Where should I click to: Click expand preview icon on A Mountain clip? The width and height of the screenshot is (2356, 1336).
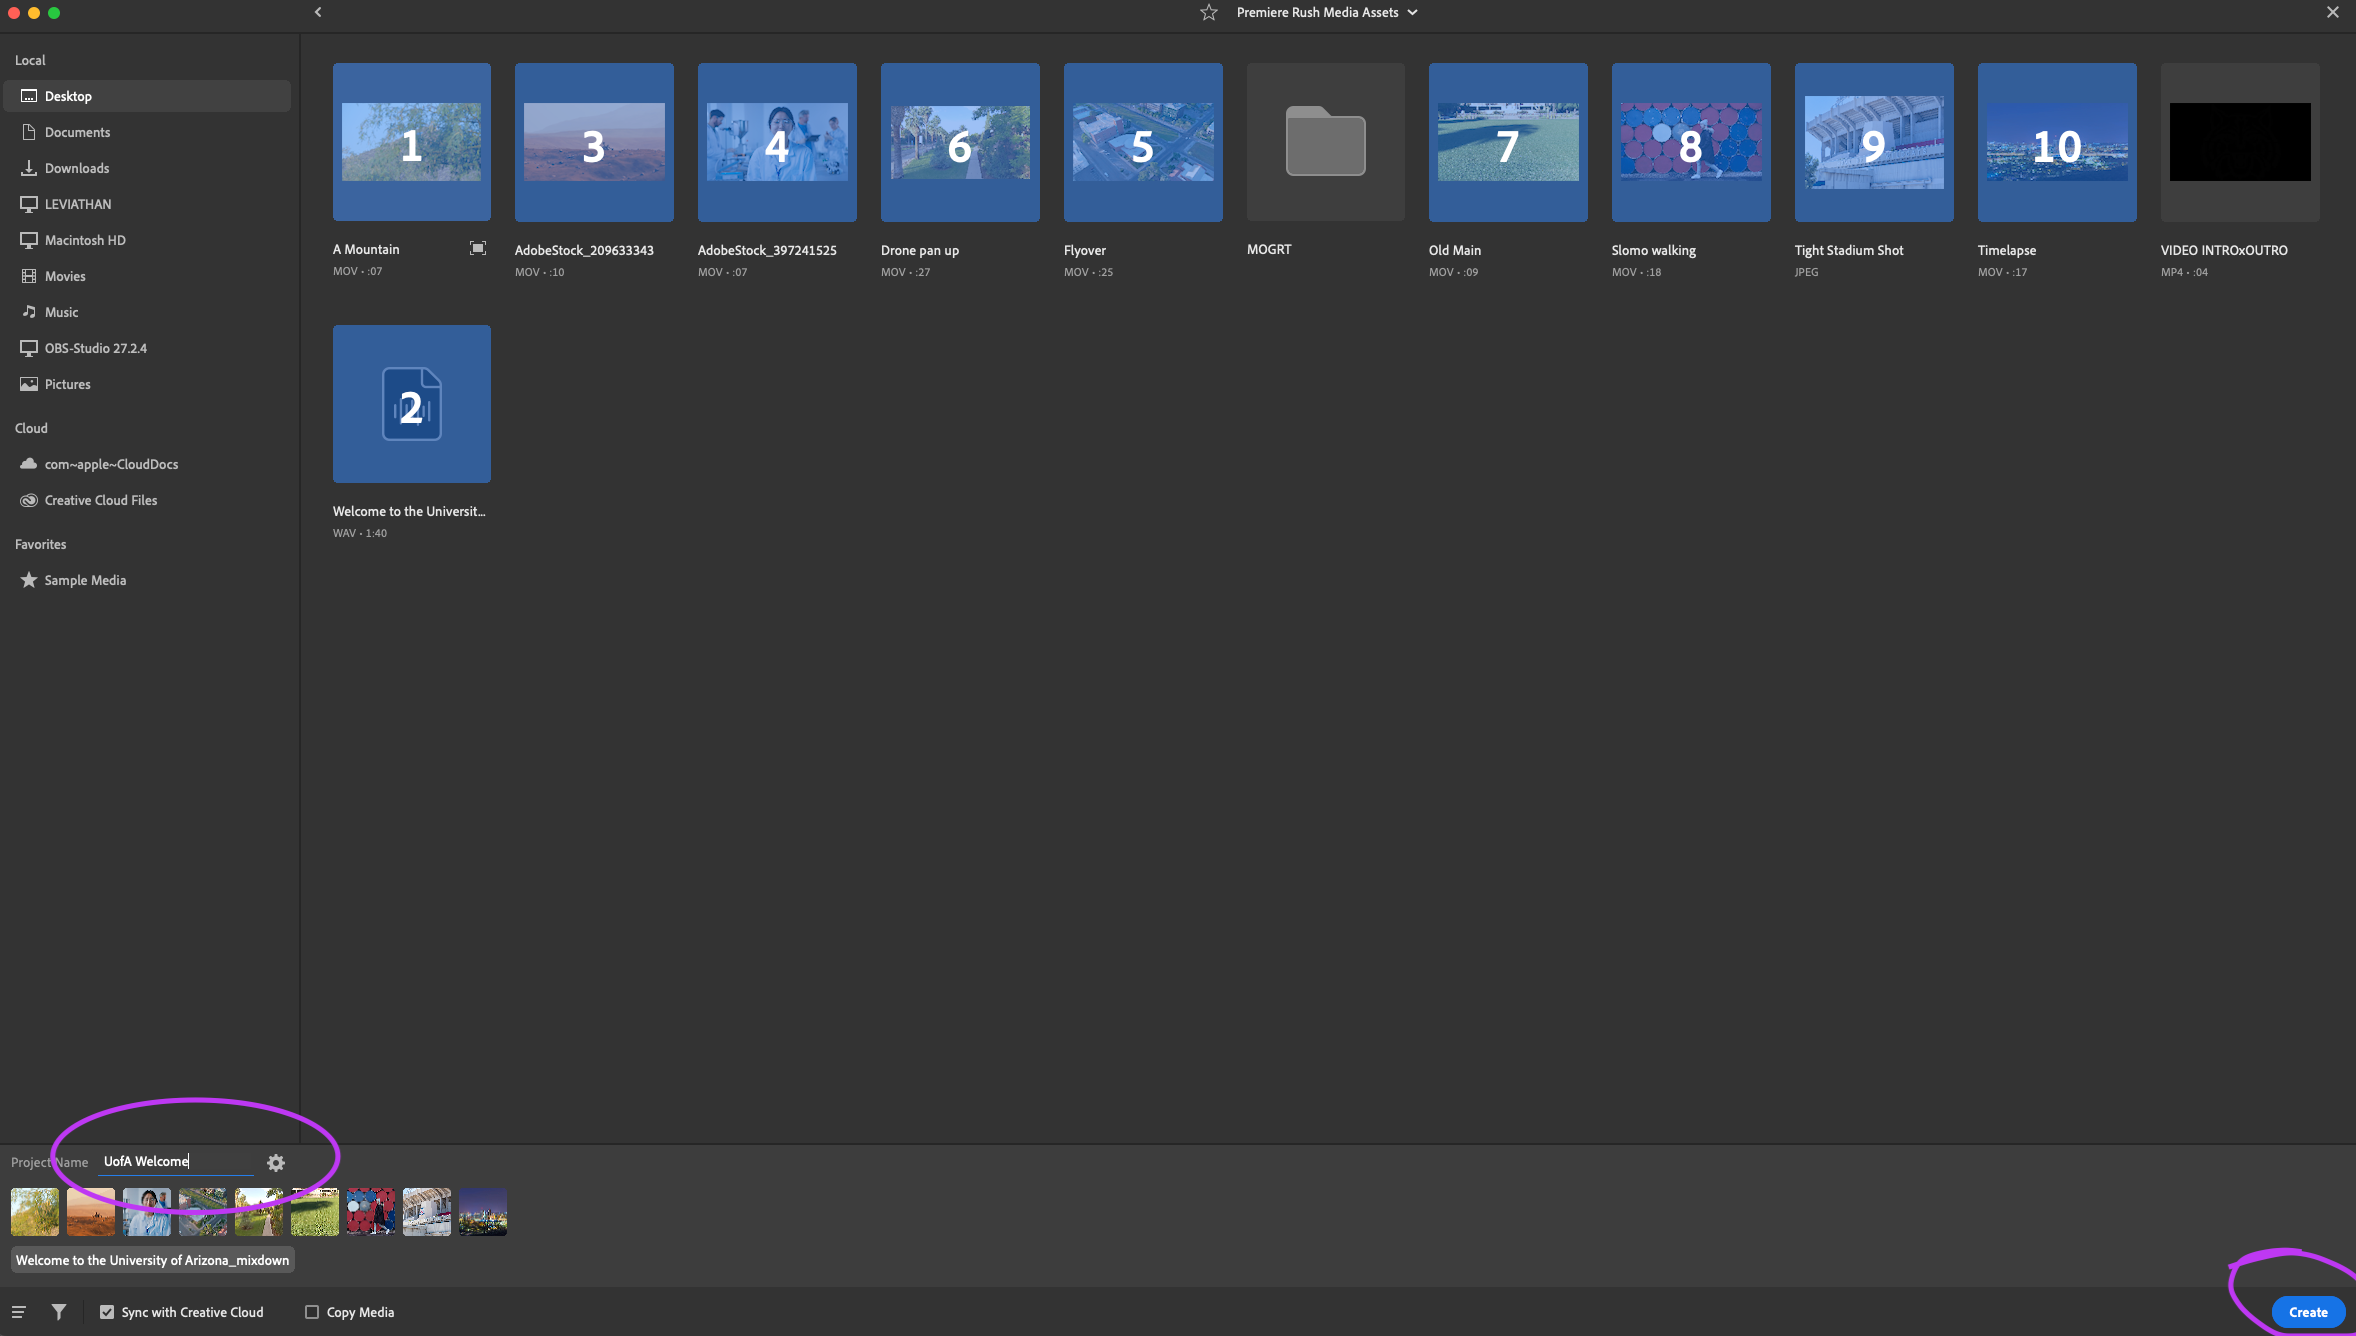[478, 249]
